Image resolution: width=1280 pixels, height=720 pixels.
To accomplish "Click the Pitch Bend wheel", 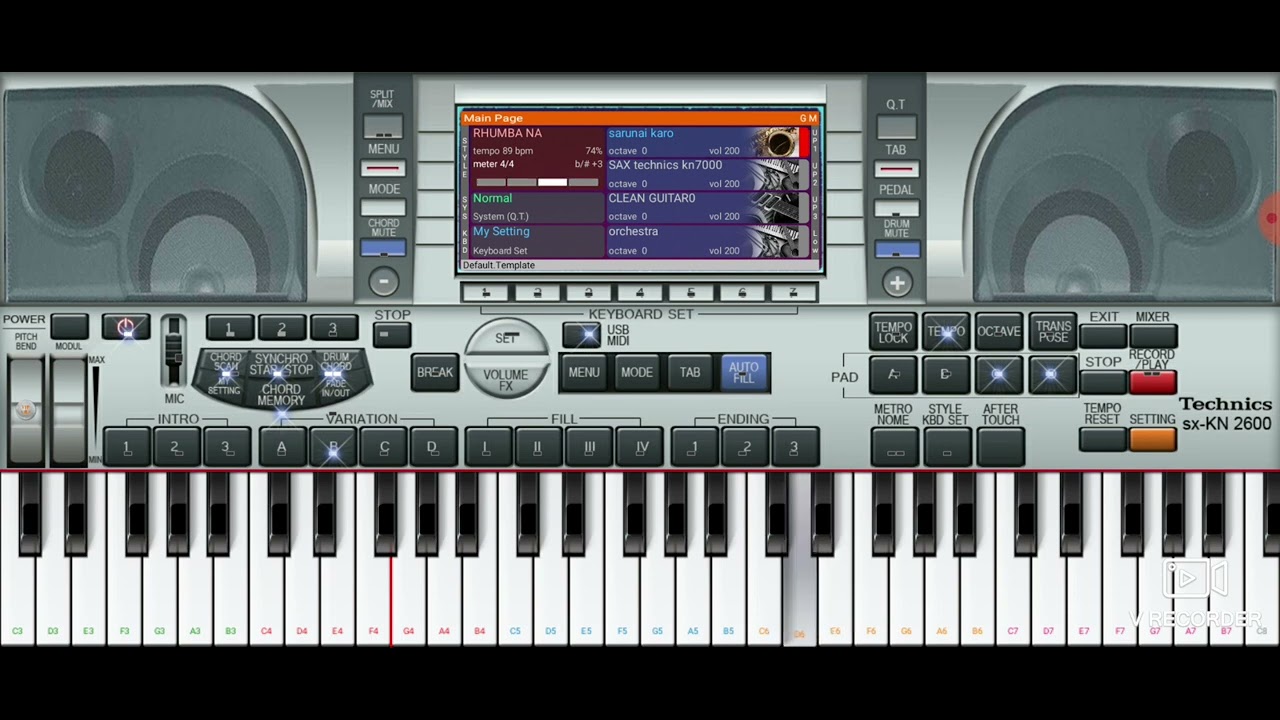I will (x=27, y=410).
